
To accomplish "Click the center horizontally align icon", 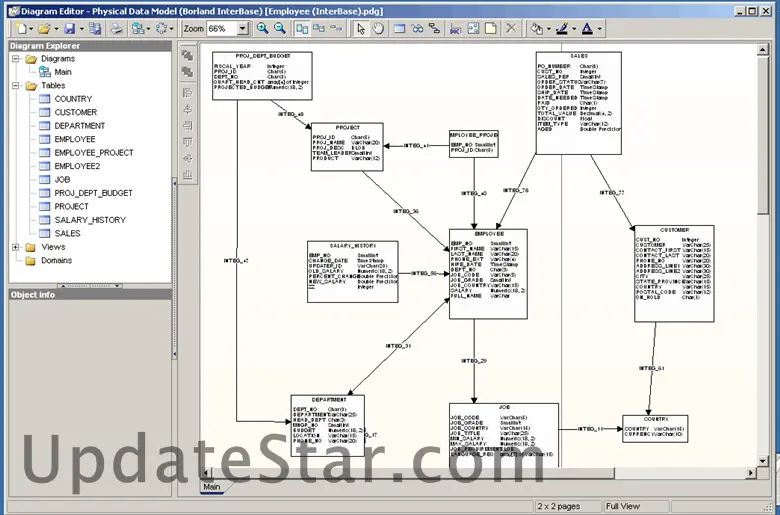I will tap(188, 109).
